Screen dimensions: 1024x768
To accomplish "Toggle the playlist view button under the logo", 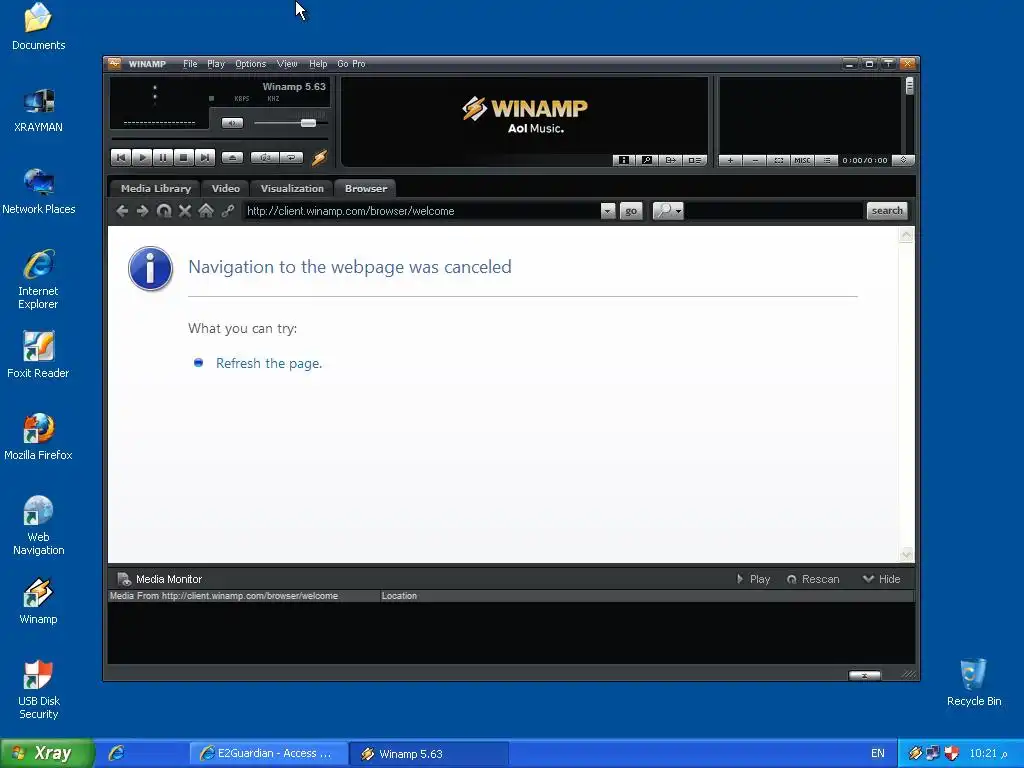I will tap(695, 160).
